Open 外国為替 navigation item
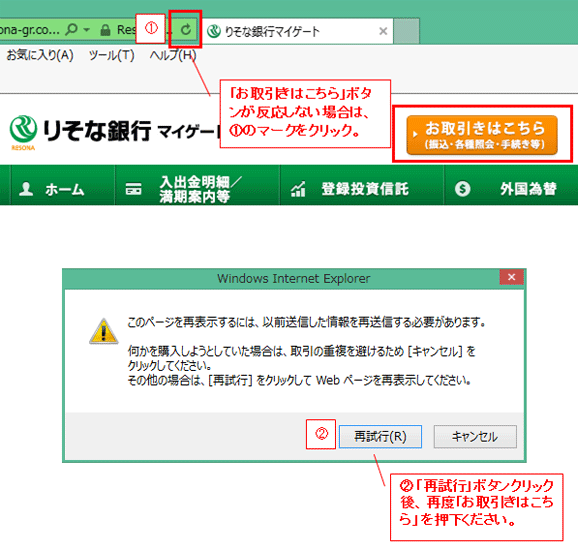Screen dimensions: 578x545 511,185
